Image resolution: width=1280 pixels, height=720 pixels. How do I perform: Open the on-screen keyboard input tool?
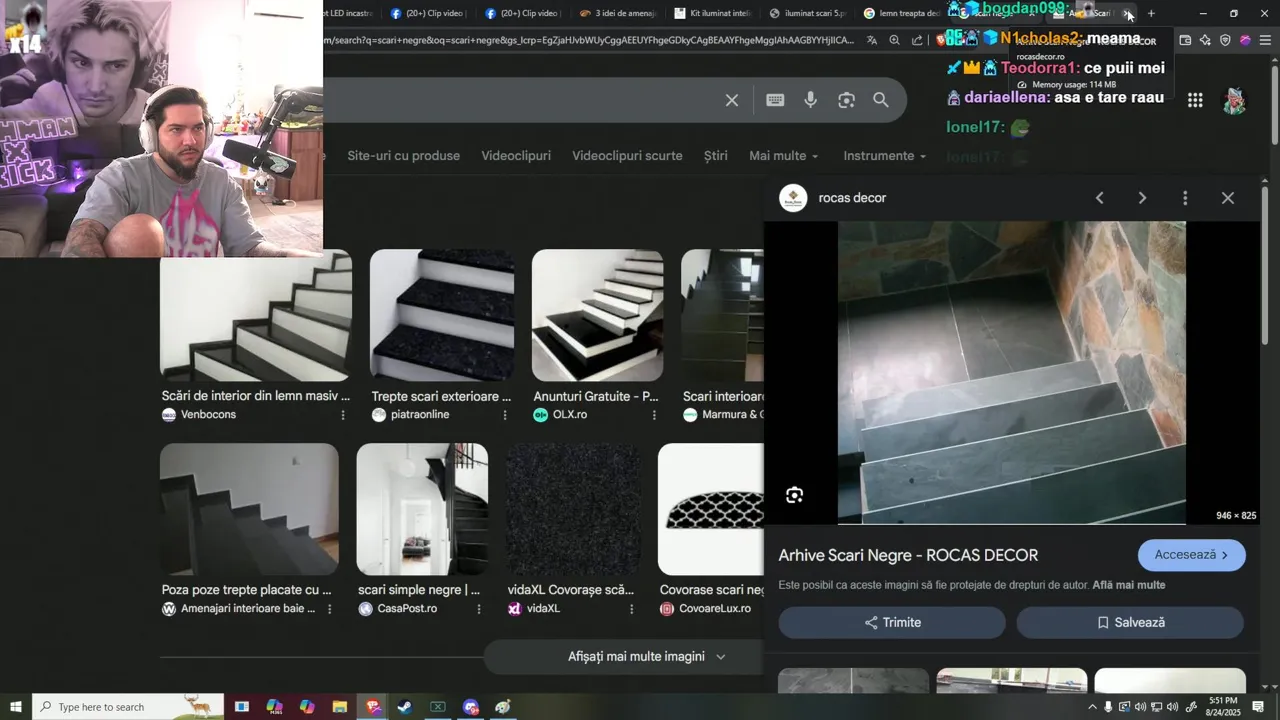775,100
